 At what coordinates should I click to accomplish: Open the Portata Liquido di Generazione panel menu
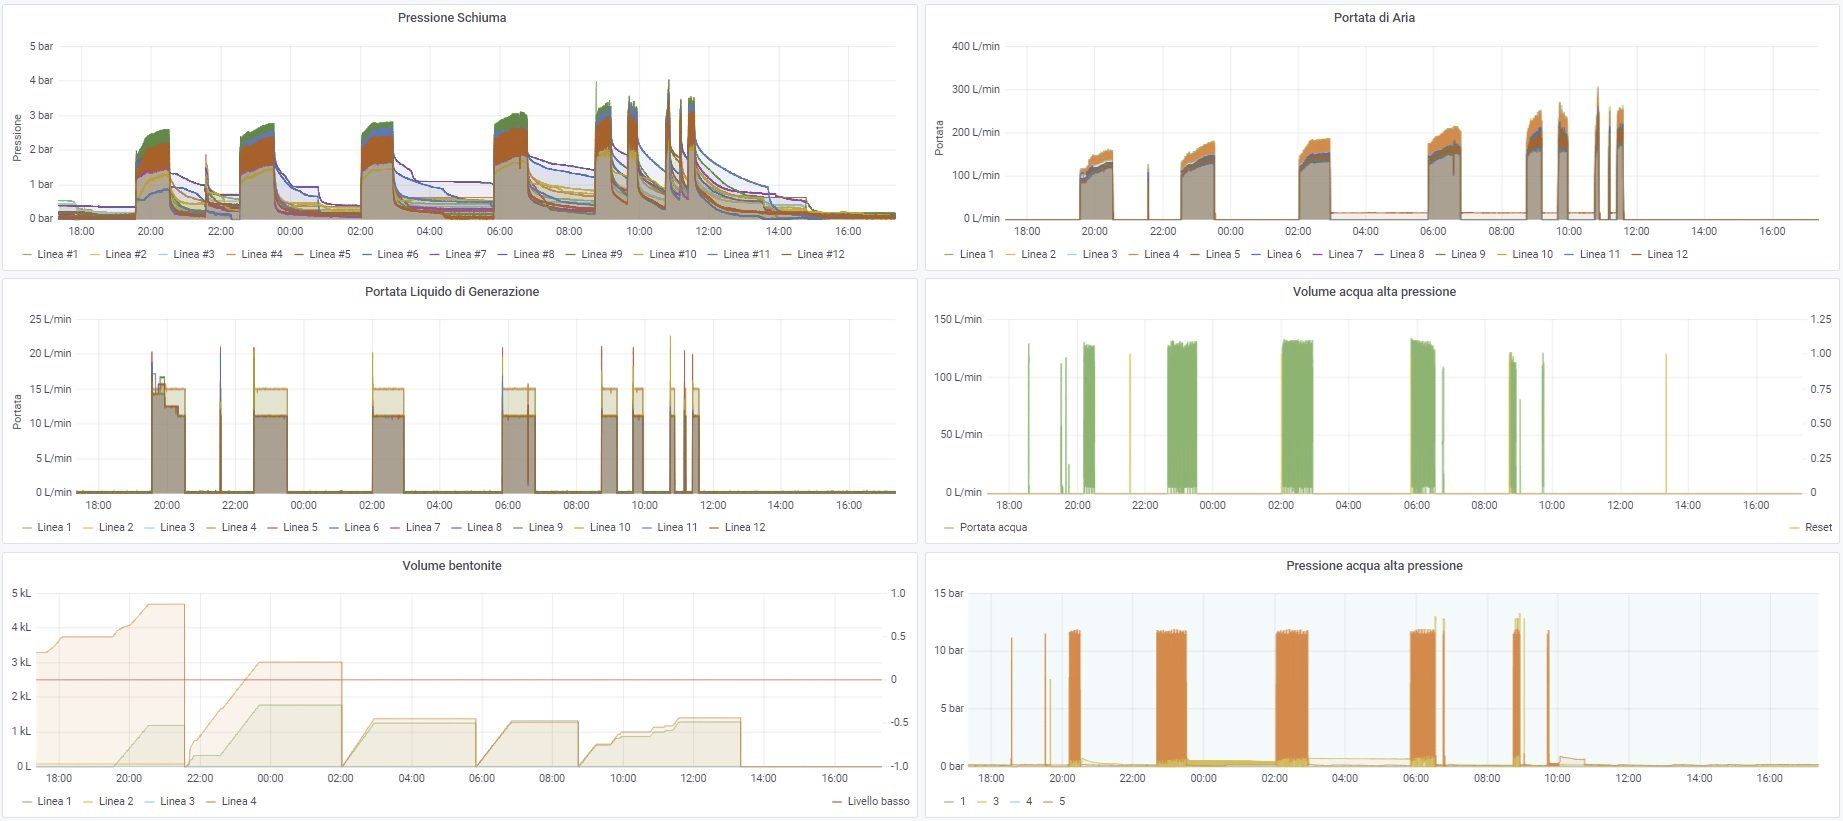[x=451, y=292]
